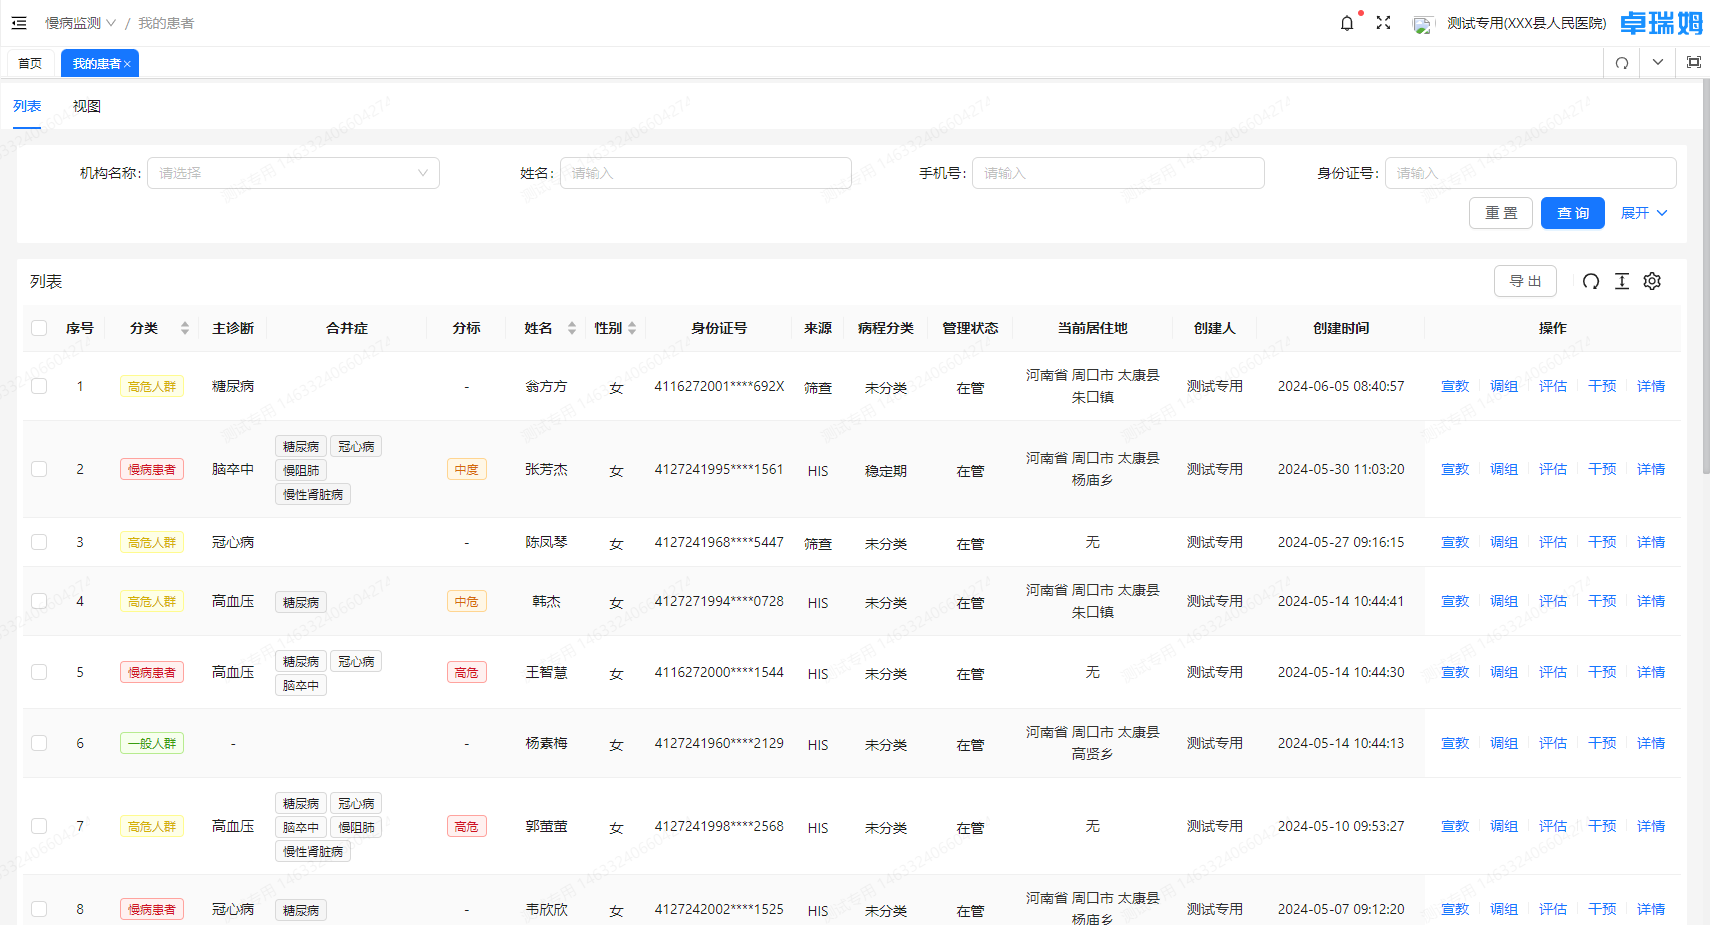Image resolution: width=1710 pixels, height=925 pixels.
Task: Open 详情 for 王智慧 row
Action: (1651, 672)
